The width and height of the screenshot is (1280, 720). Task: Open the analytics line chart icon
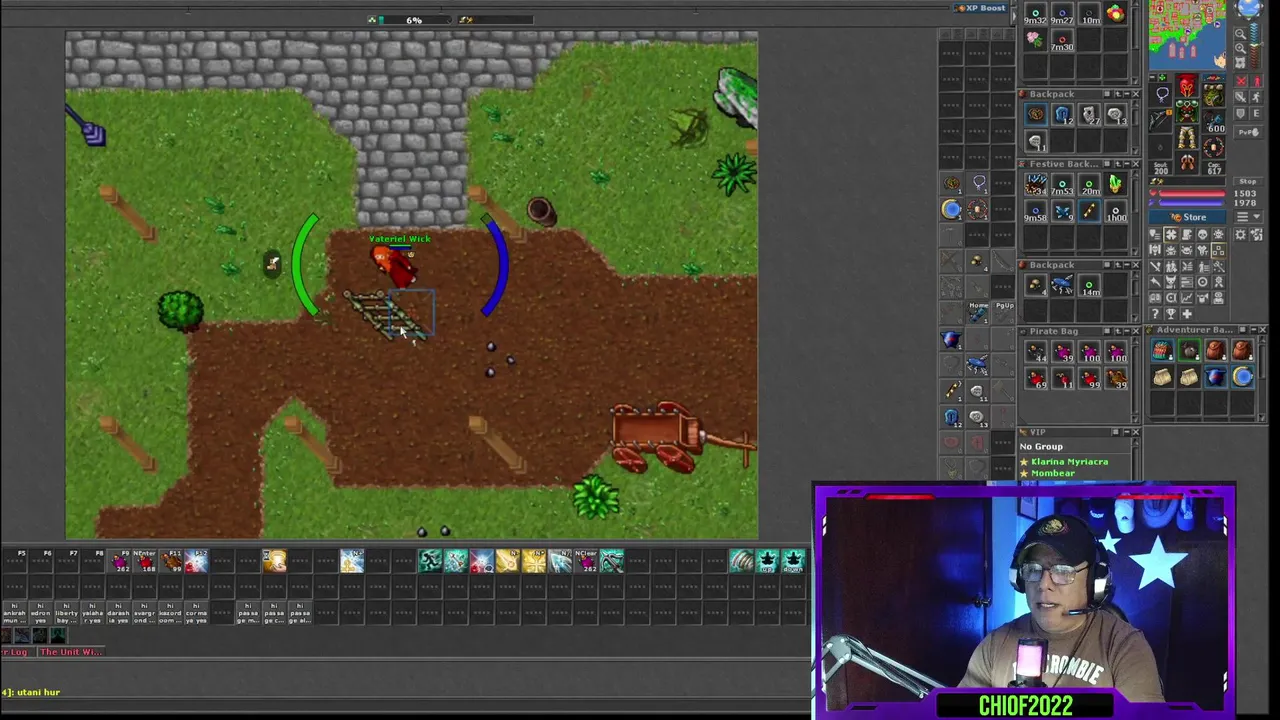[1187, 298]
